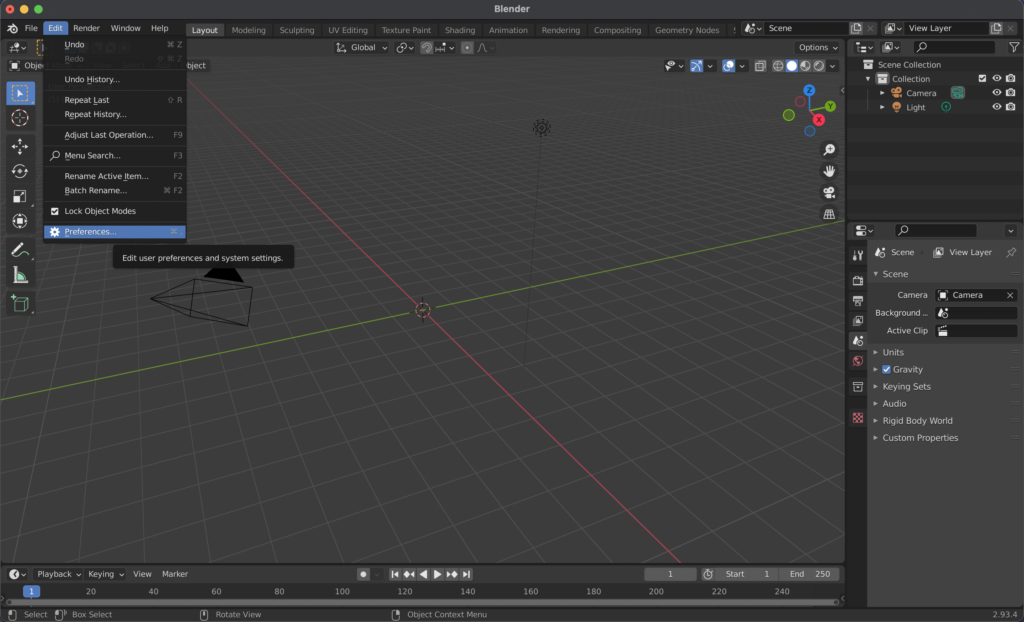Open the Playback dropdown in timeline

pyautogui.click(x=58, y=574)
